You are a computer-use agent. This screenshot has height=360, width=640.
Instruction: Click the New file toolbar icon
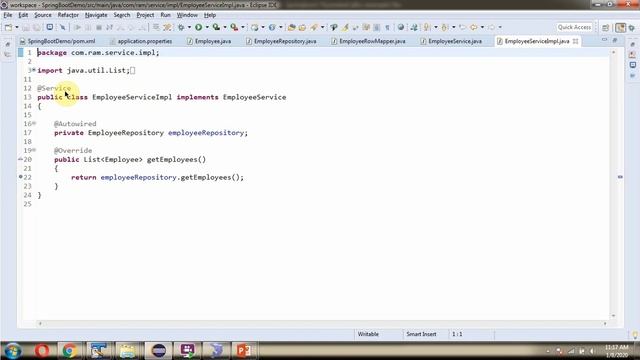tap(9, 27)
